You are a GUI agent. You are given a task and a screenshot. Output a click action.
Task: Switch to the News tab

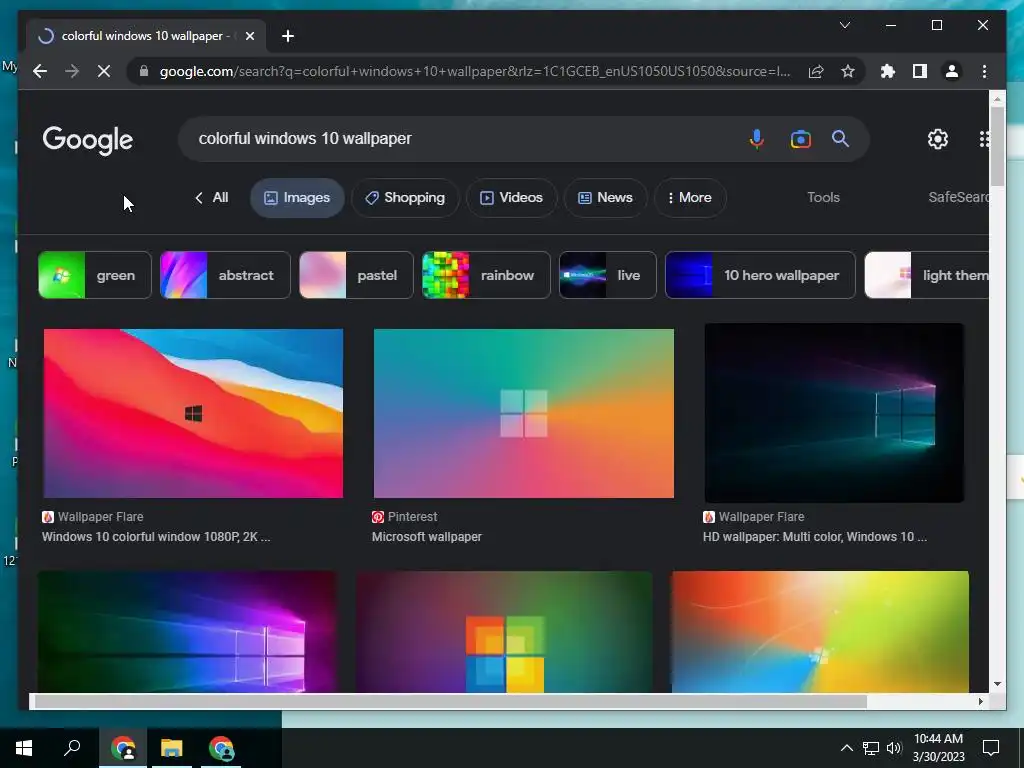click(605, 197)
